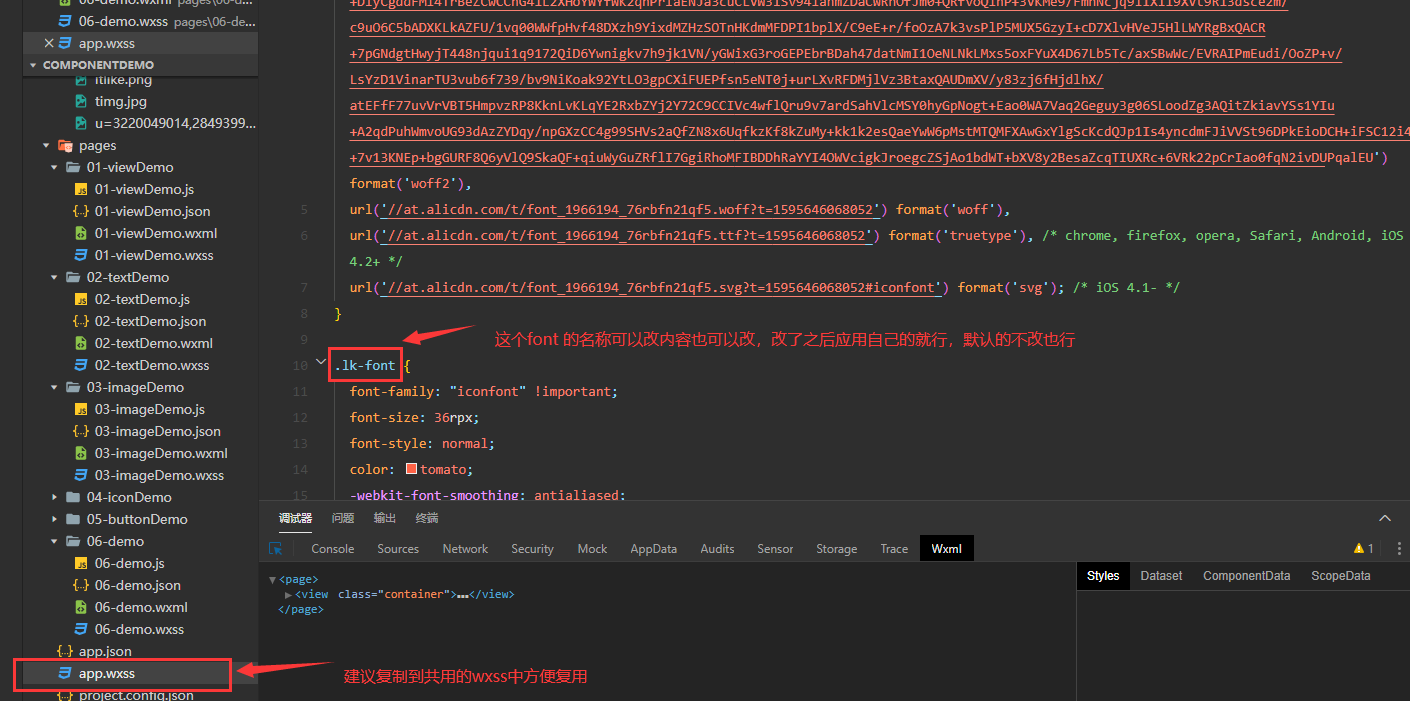Click the pages folder icon
The image size is (1410, 701).
click(66, 145)
